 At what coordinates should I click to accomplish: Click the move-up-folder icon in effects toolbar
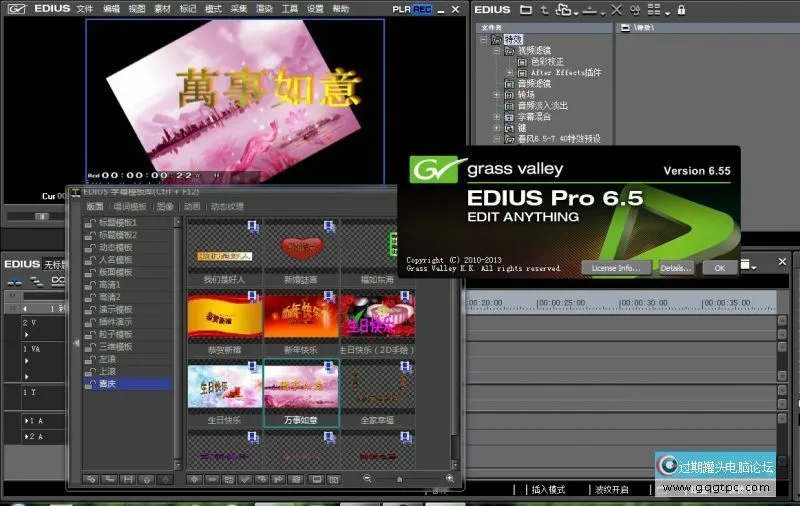click(x=544, y=9)
